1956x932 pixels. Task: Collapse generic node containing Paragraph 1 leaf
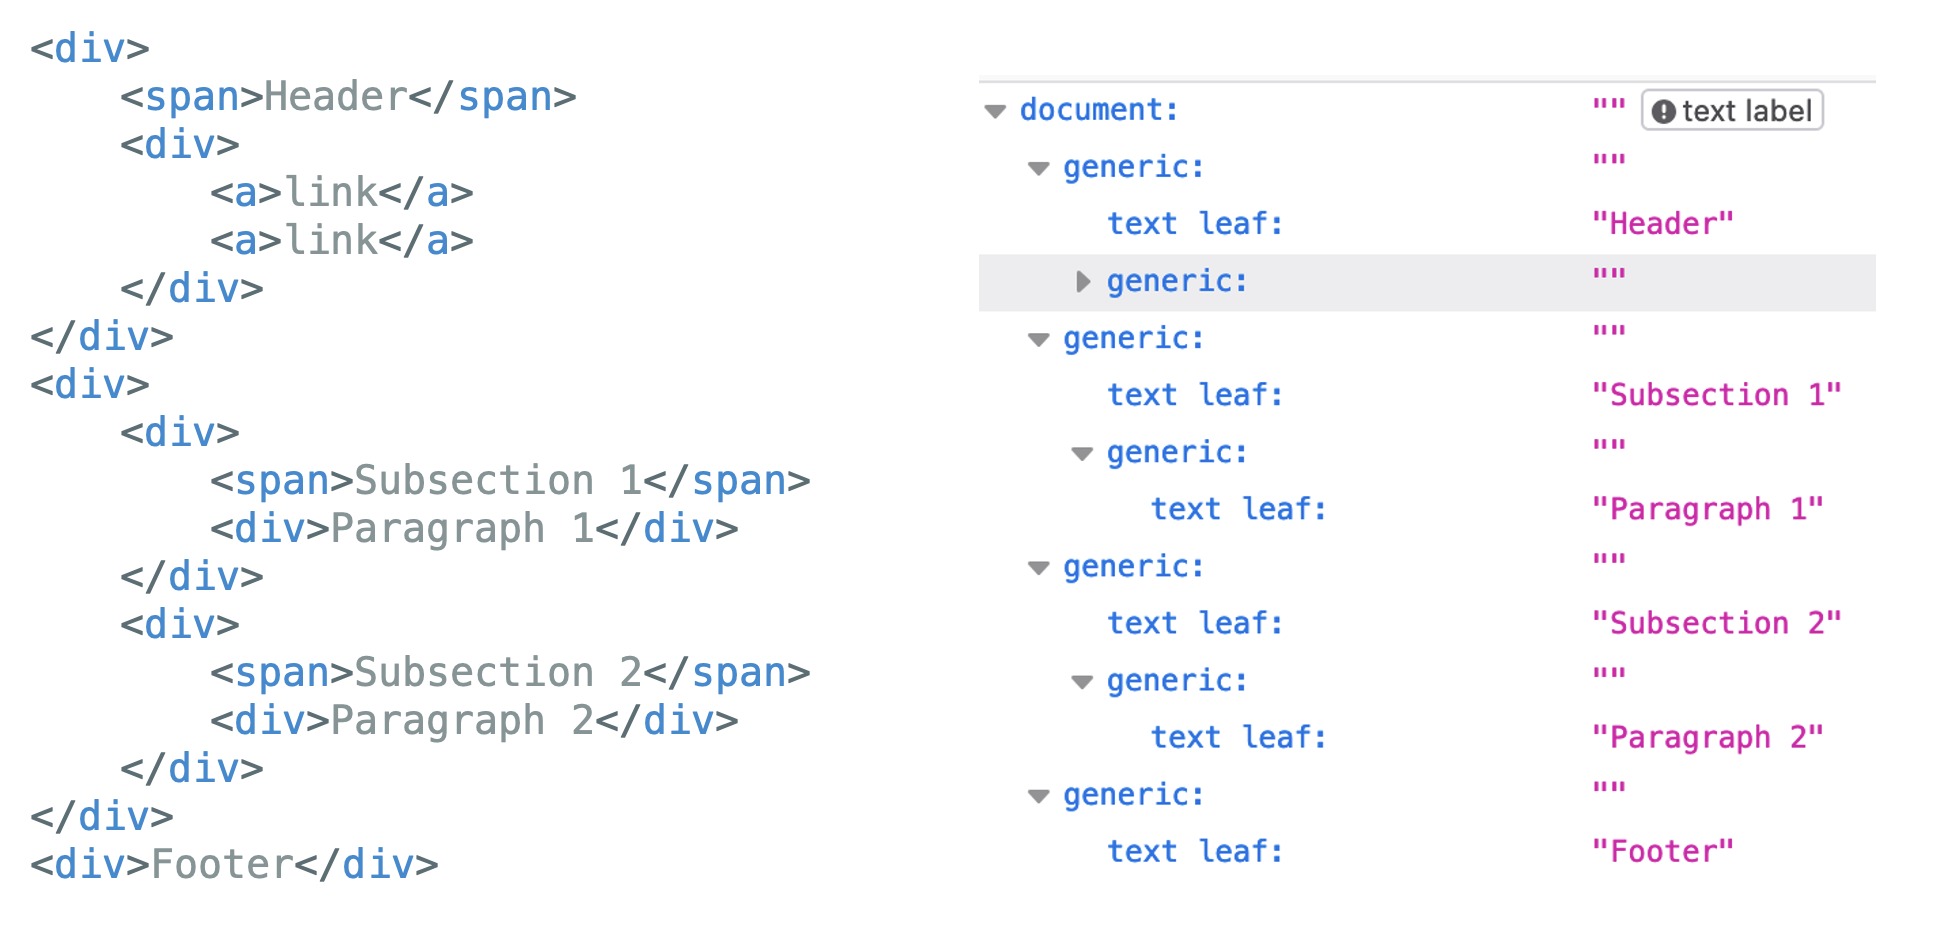(1082, 454)
